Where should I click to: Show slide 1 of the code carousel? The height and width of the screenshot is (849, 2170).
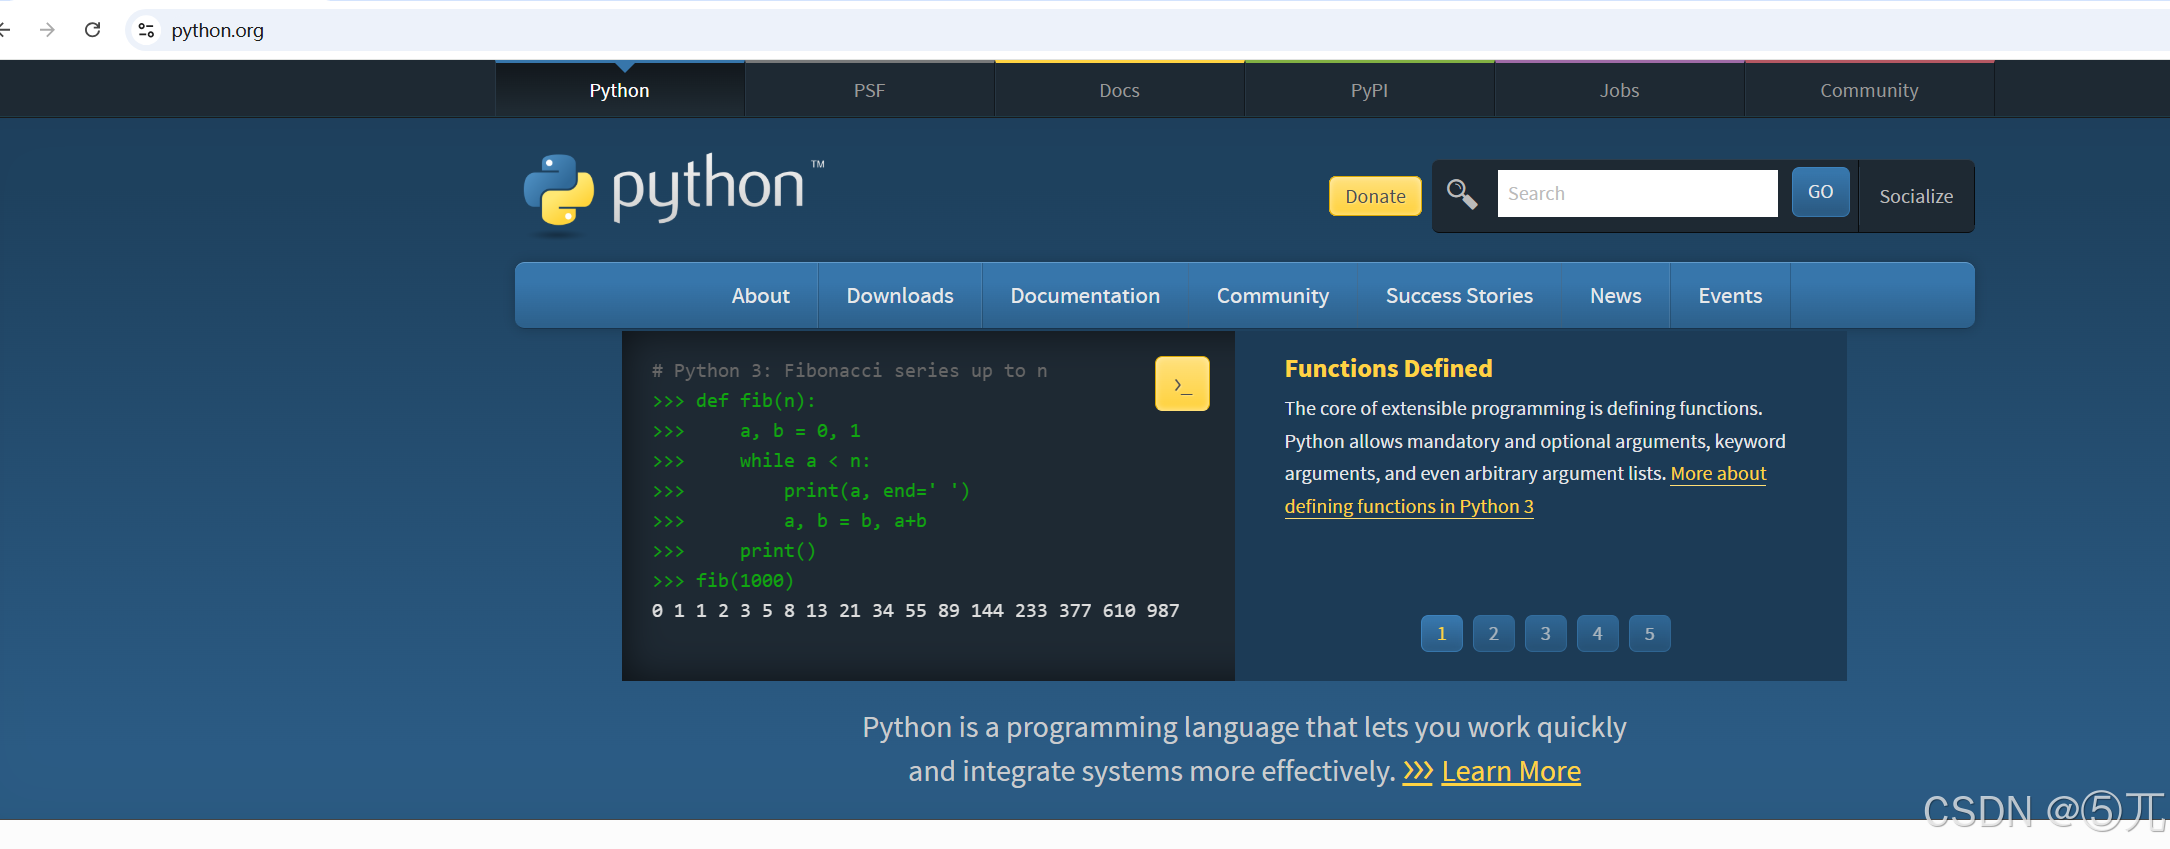tap(1442, 634)
